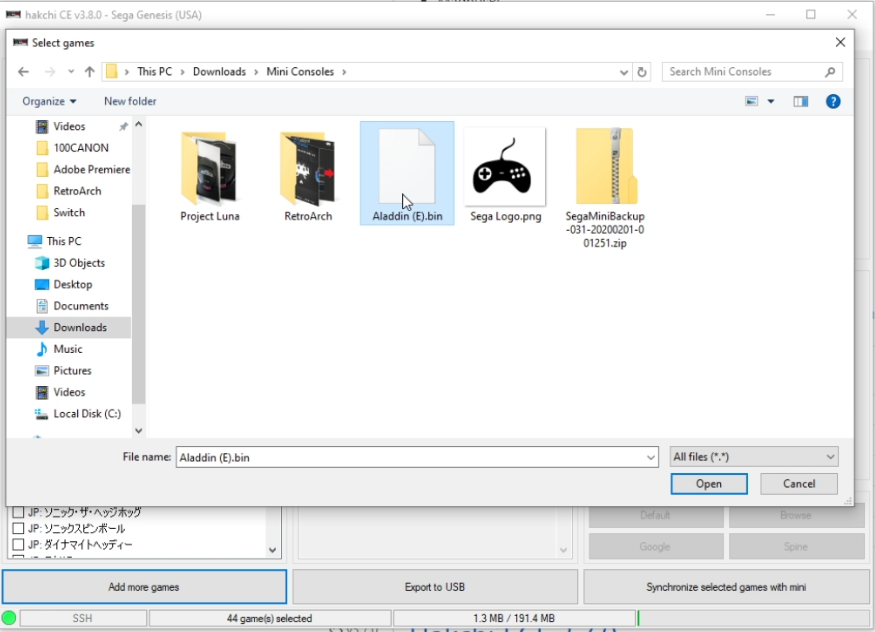Click Export to USB in hakchi
The height and width of the screenshot is (632, 875).
(435, 587)
